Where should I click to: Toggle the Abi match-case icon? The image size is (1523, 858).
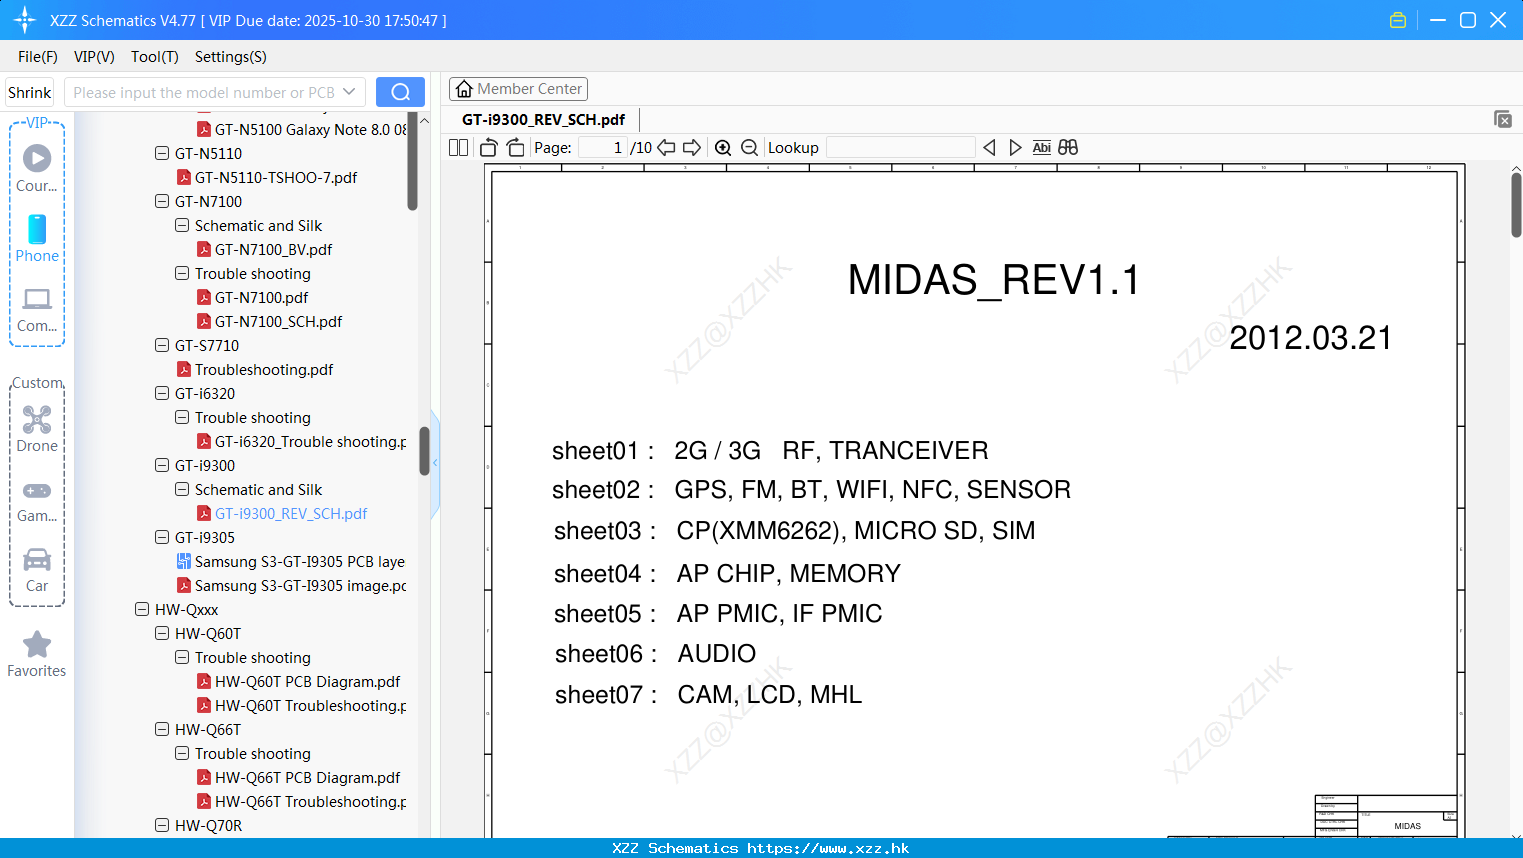click(1042, 148)
